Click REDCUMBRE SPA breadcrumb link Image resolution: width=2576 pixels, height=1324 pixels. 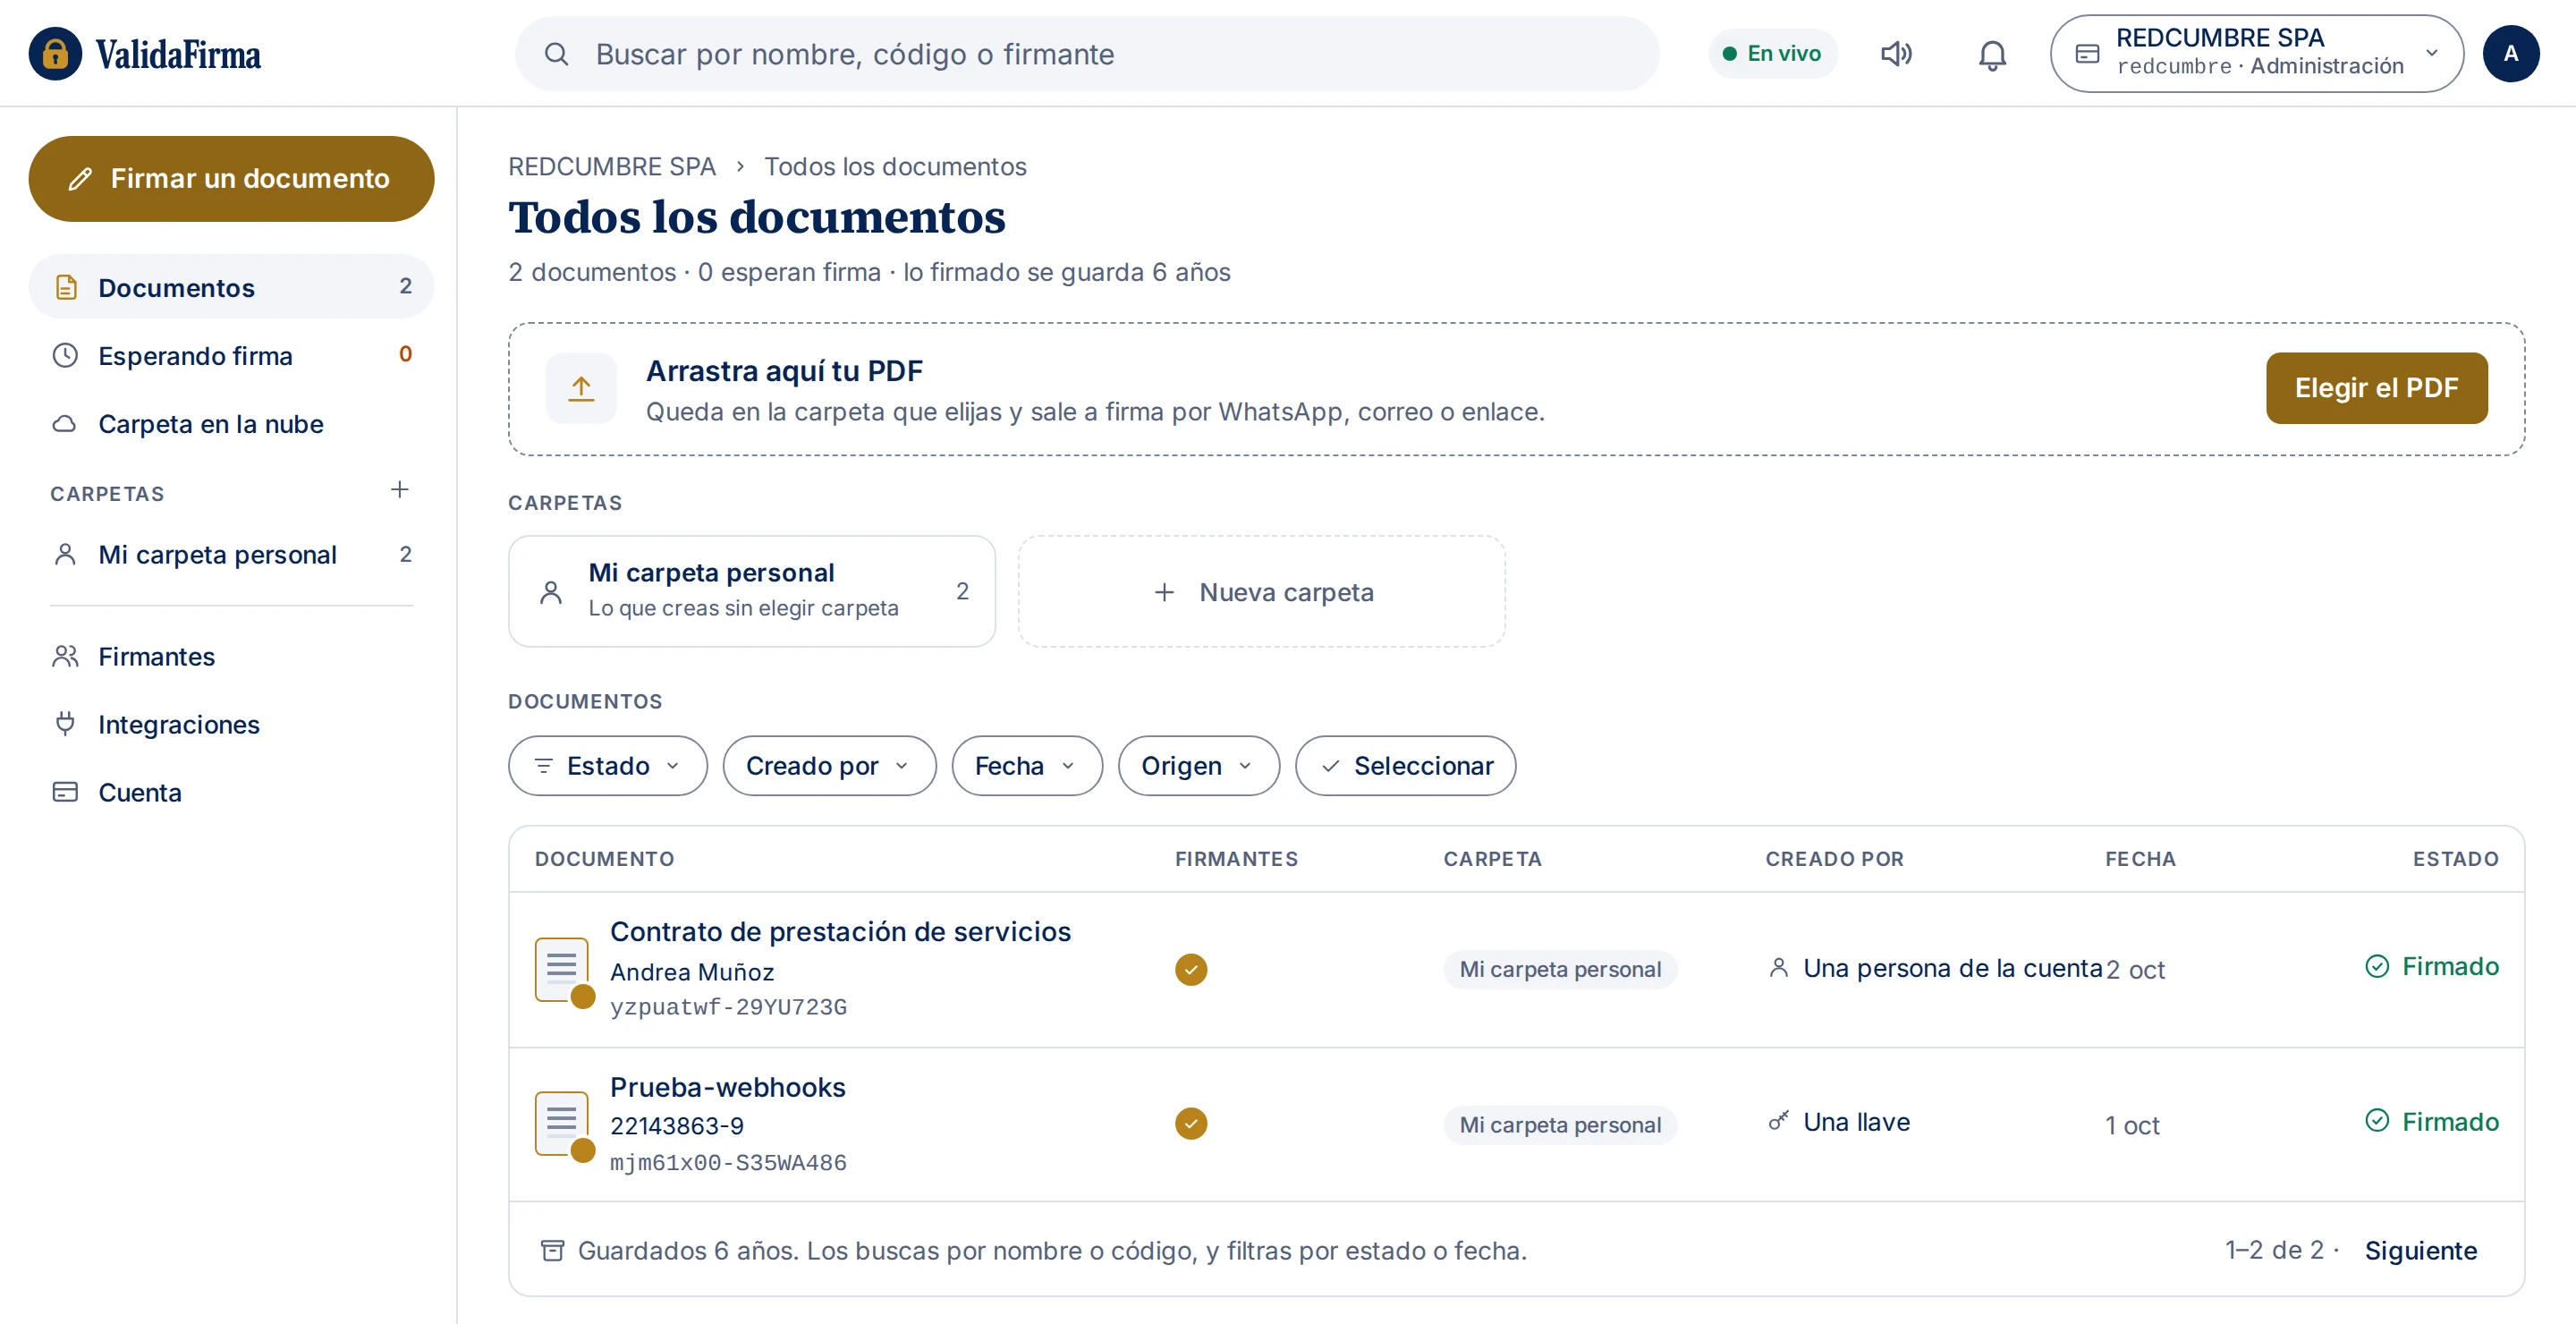click(x=612, y=166)
